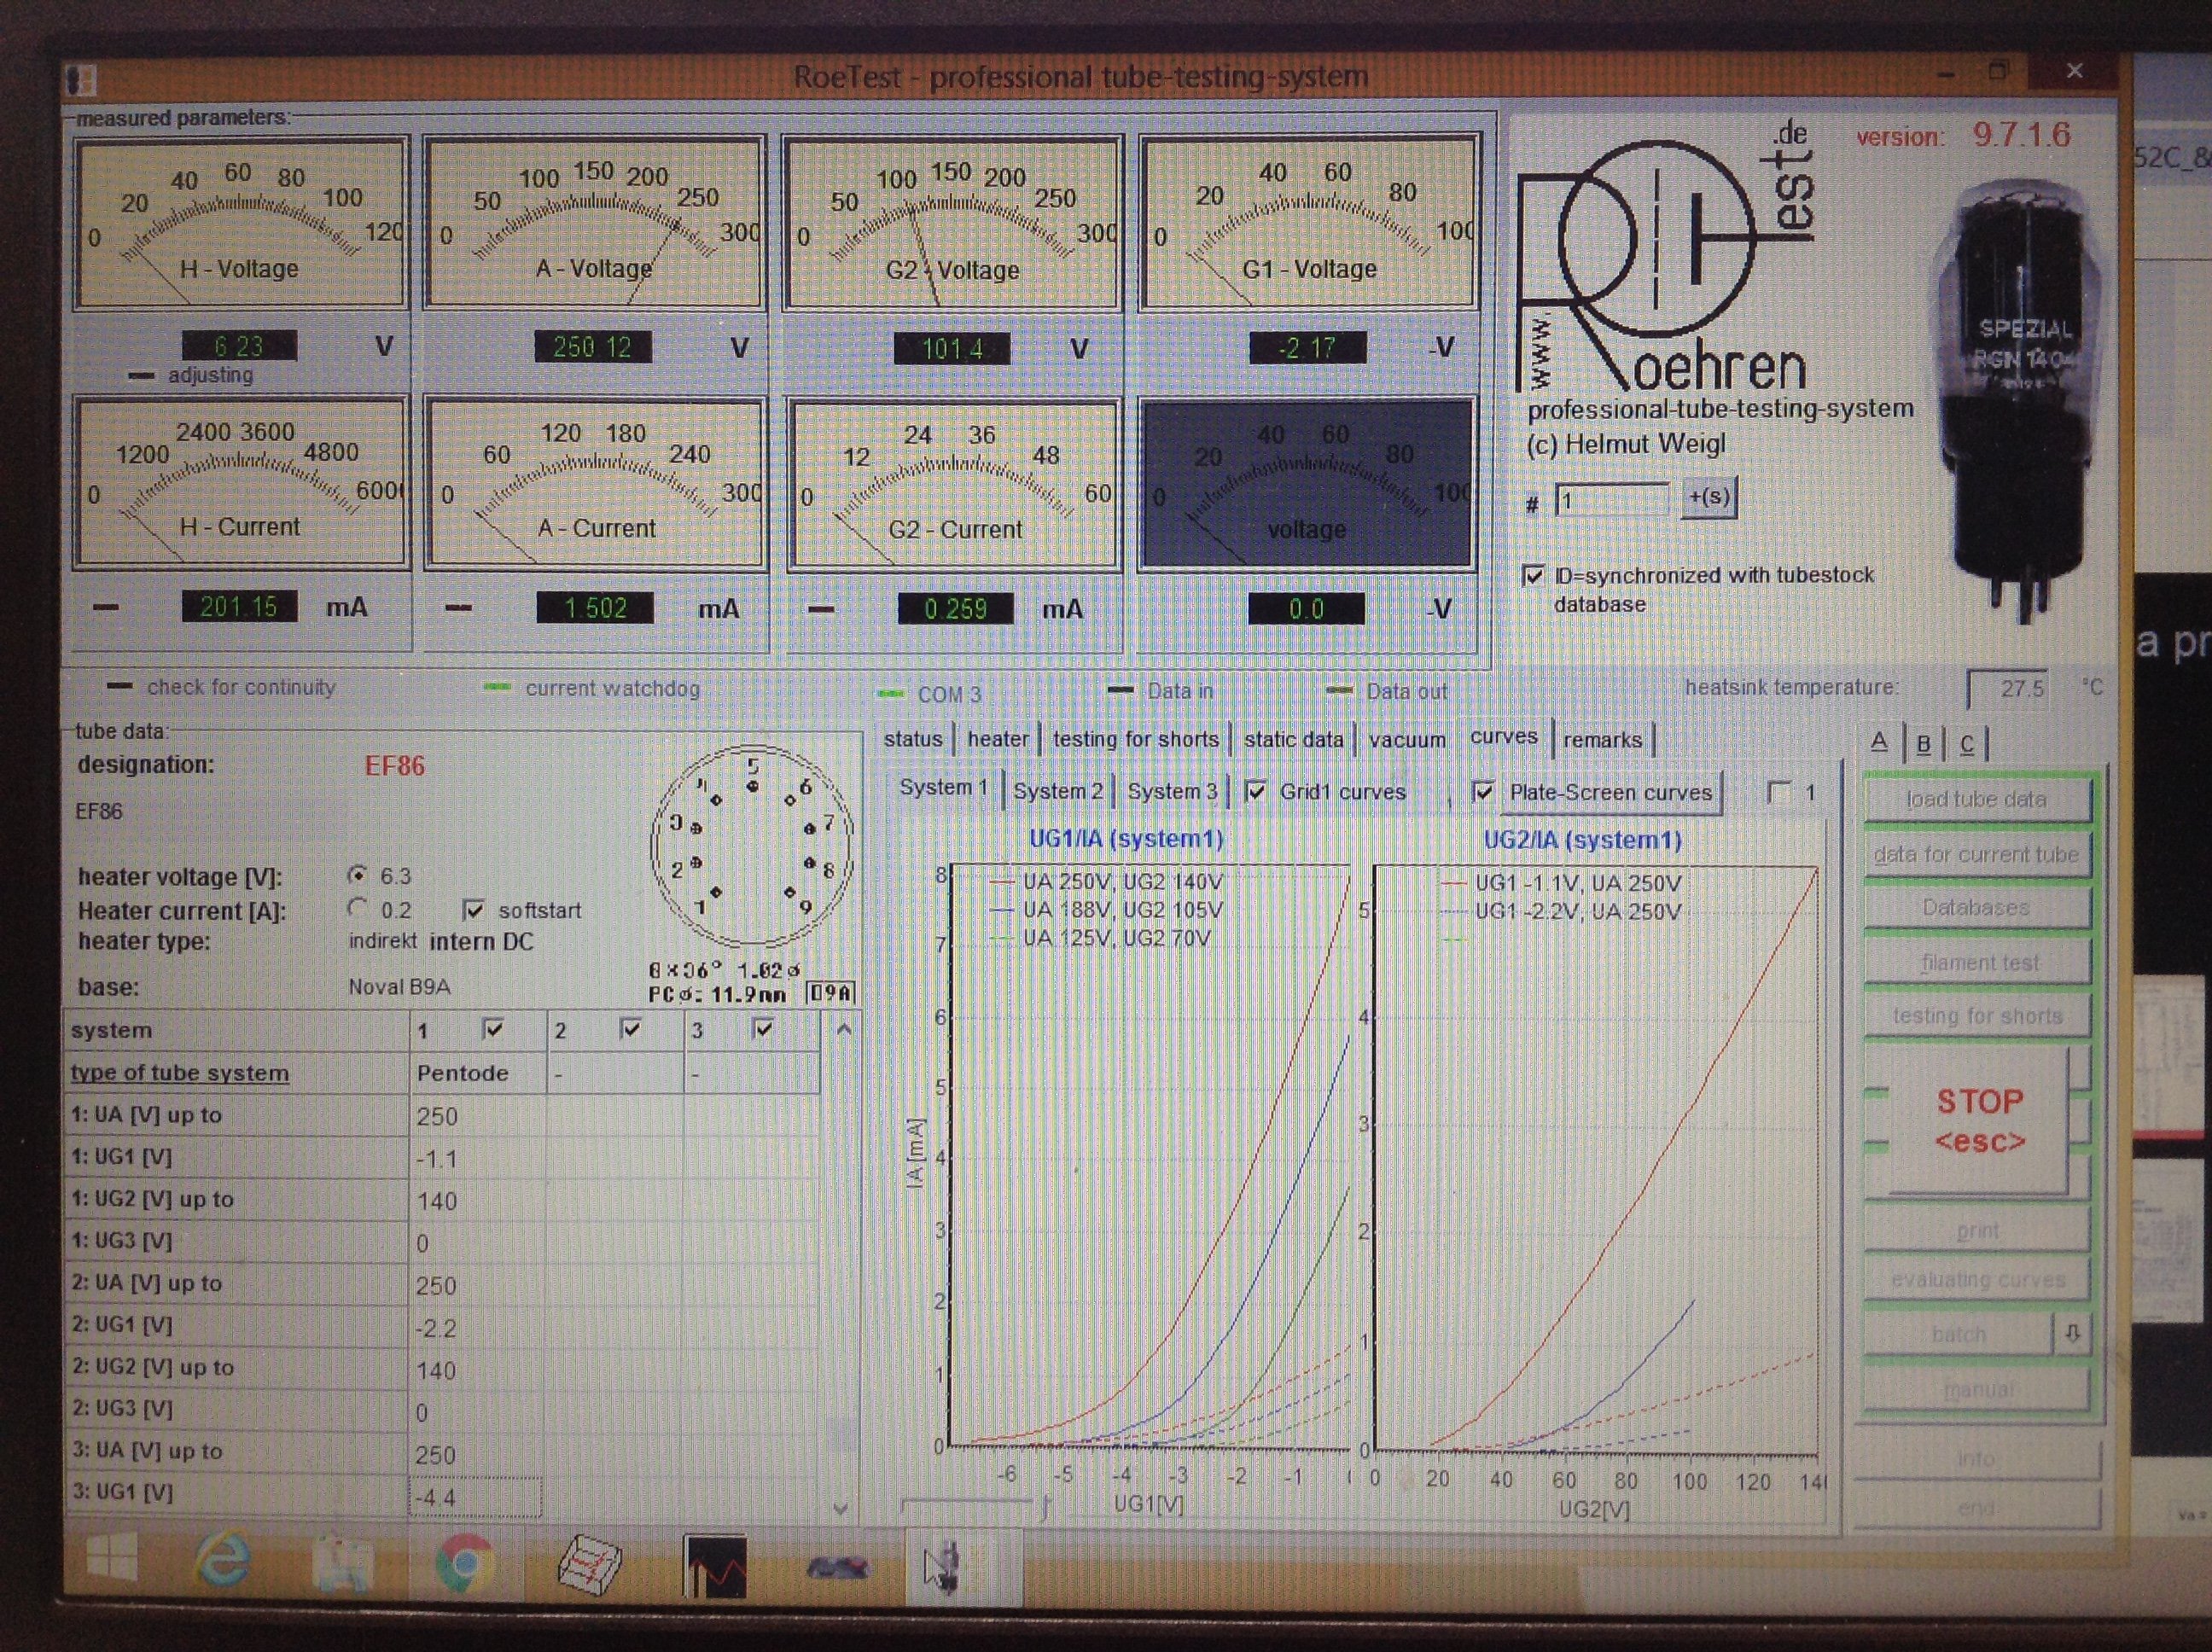Image resolution: width=2212 pixels, height=1652 pixels.
Task: Click the STOP <esc> button
Action: click(1978, 1120)
